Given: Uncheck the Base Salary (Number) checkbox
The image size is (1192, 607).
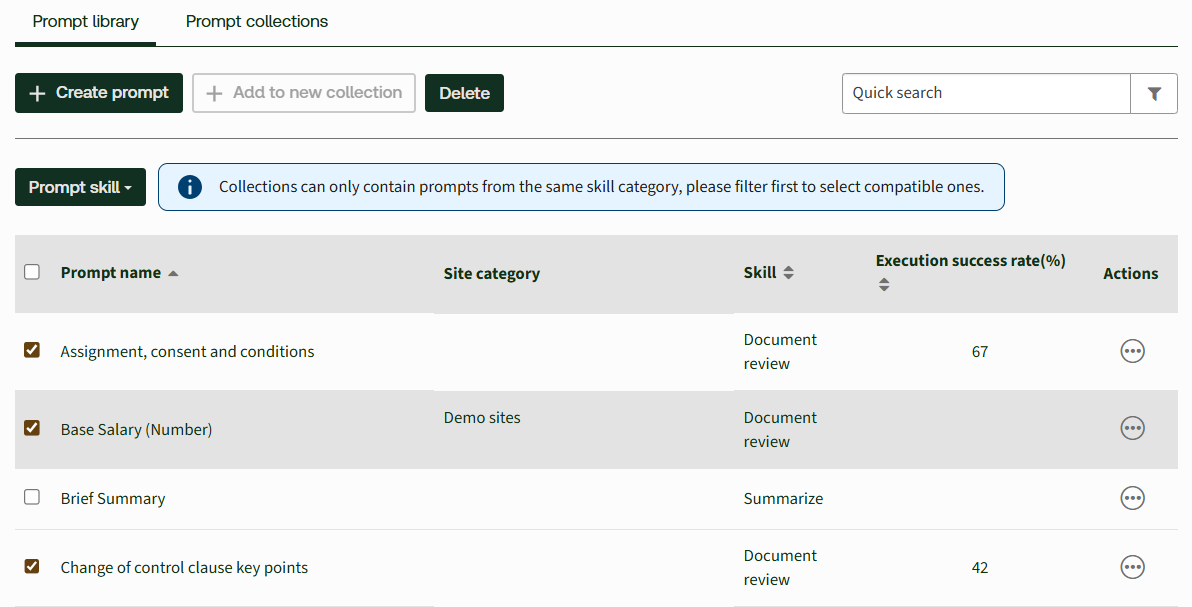Looking at the screenshot, I should [32, 428].
